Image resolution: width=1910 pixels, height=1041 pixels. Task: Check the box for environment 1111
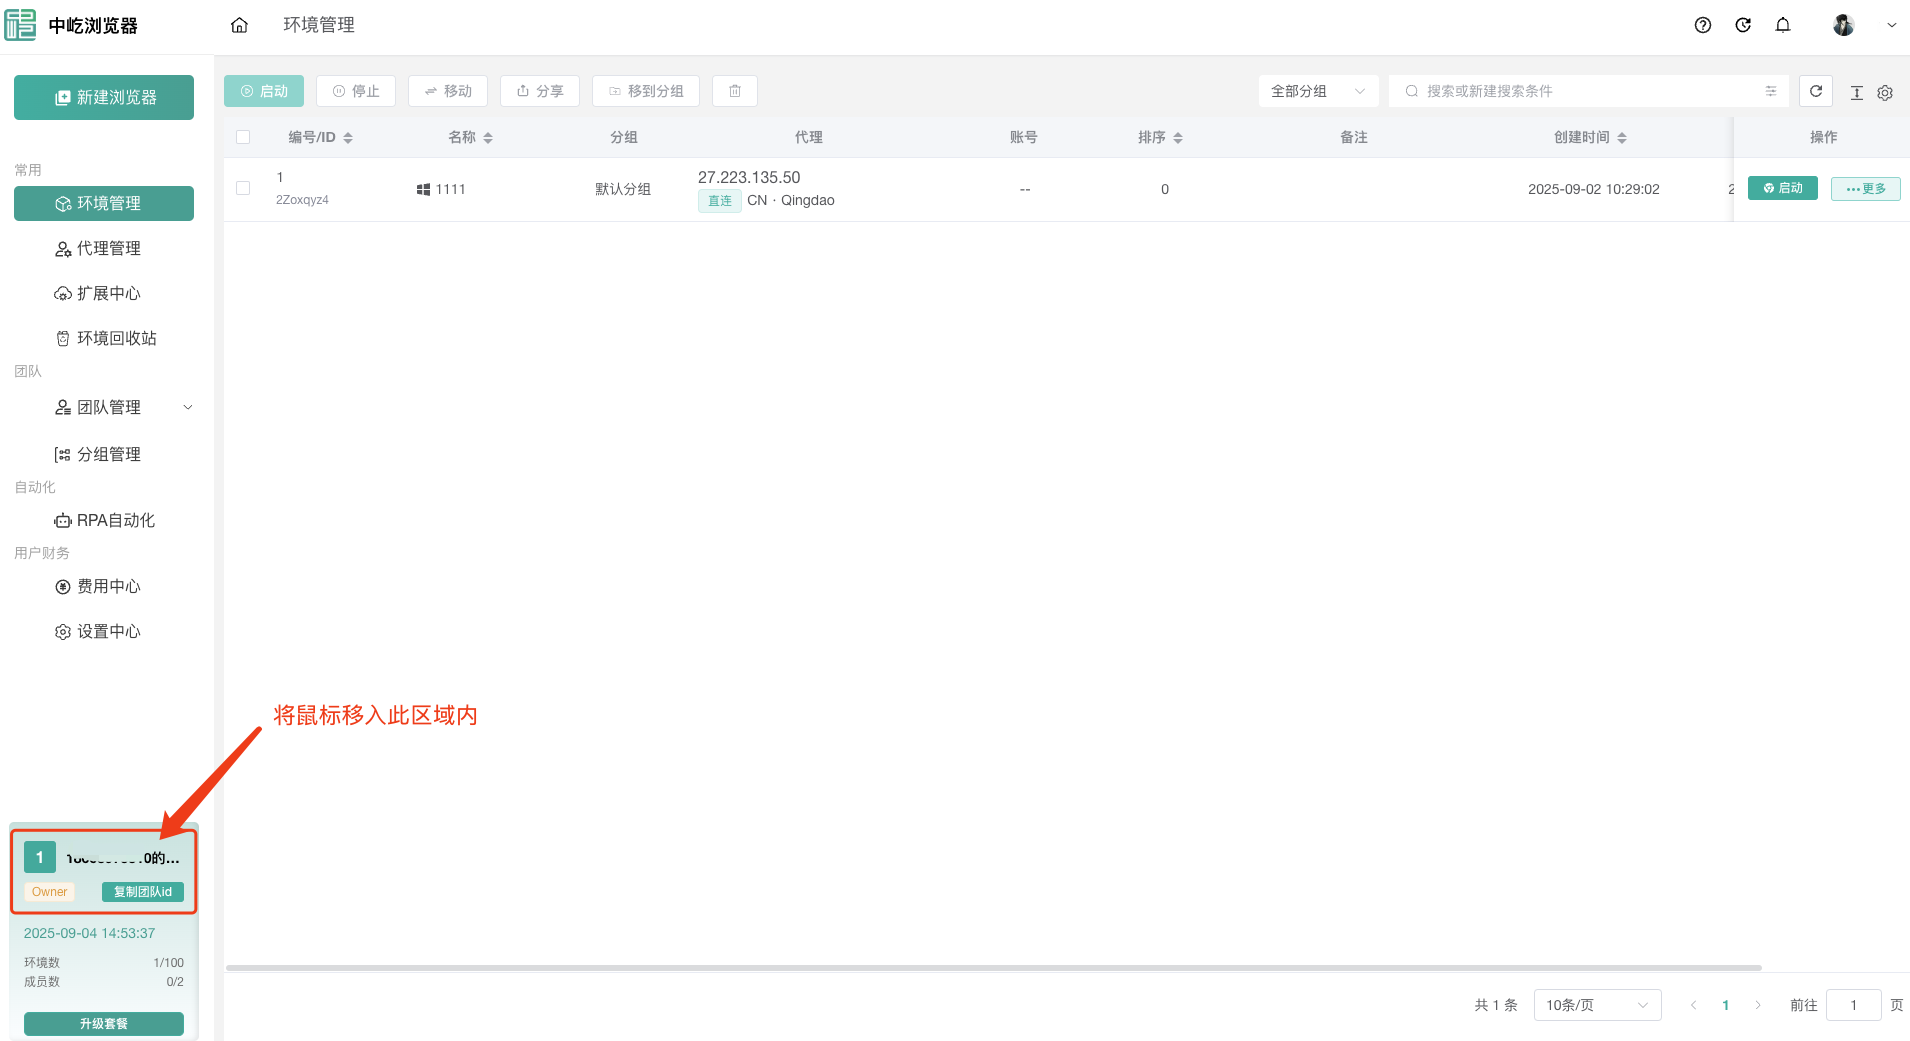pos(243,188)
